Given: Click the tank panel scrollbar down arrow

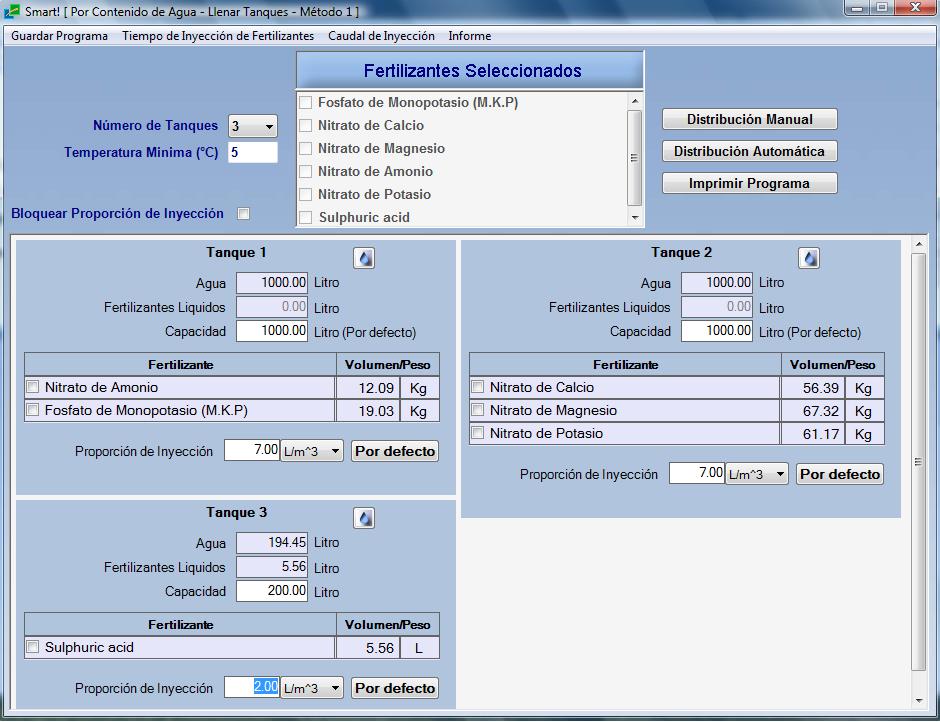Looking at the screenshot, I should 919,700.
